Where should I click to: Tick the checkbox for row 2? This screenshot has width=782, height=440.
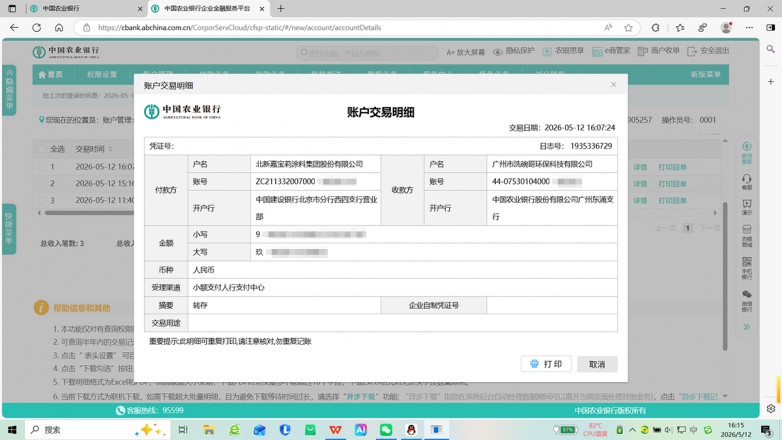coord(42,184)
